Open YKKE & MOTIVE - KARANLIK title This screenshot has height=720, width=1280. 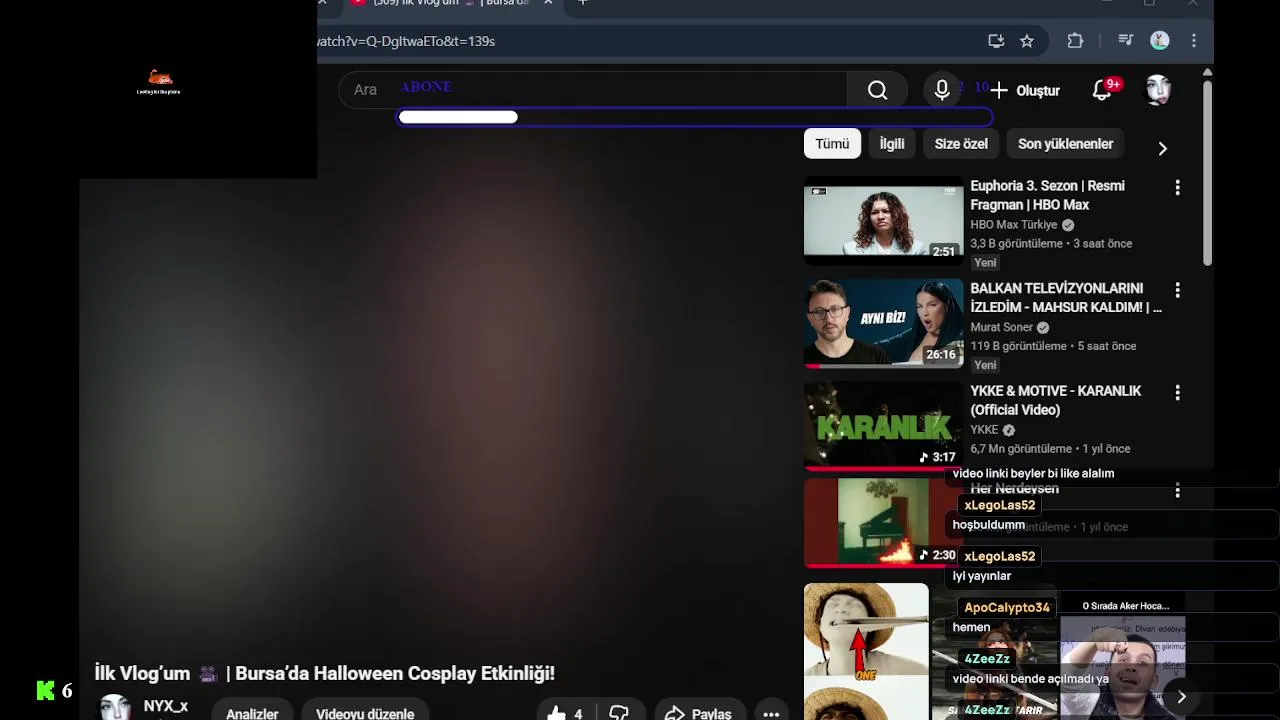[x=1055, y=400]
